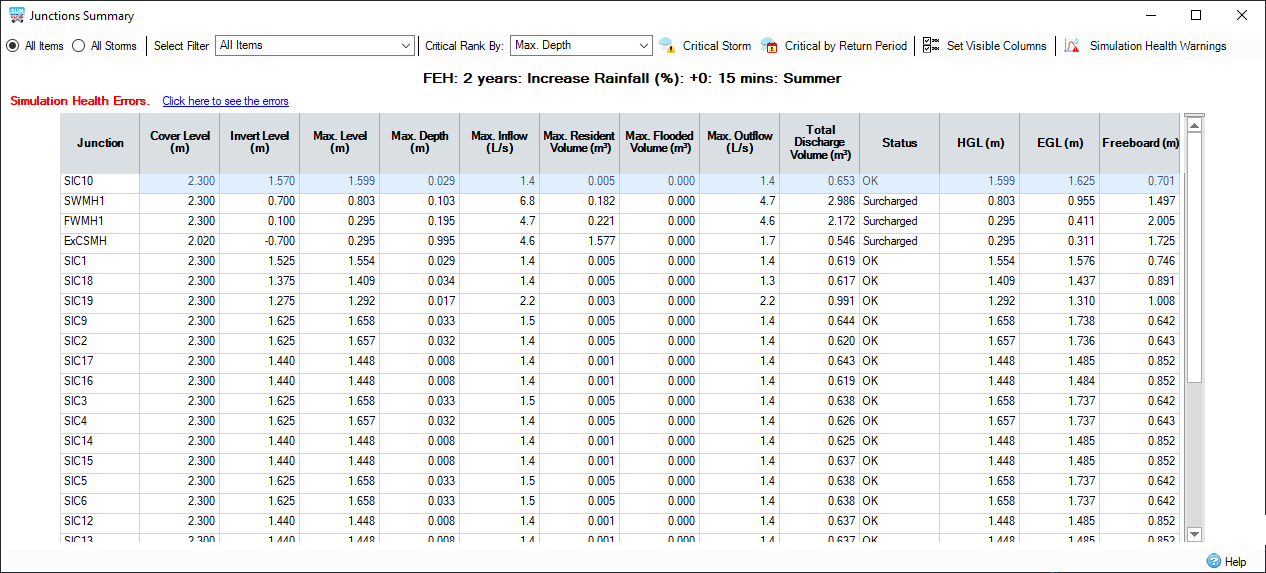The height and width of the screenshot is (573, 1266).
Task: Open the Critical Rank By dropdown
Action: pos(581,45)
